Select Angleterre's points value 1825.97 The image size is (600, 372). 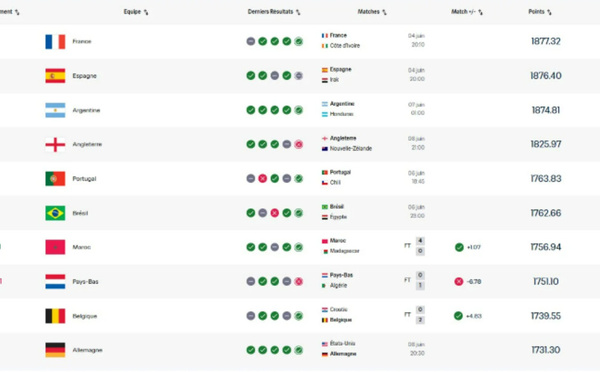546,144
